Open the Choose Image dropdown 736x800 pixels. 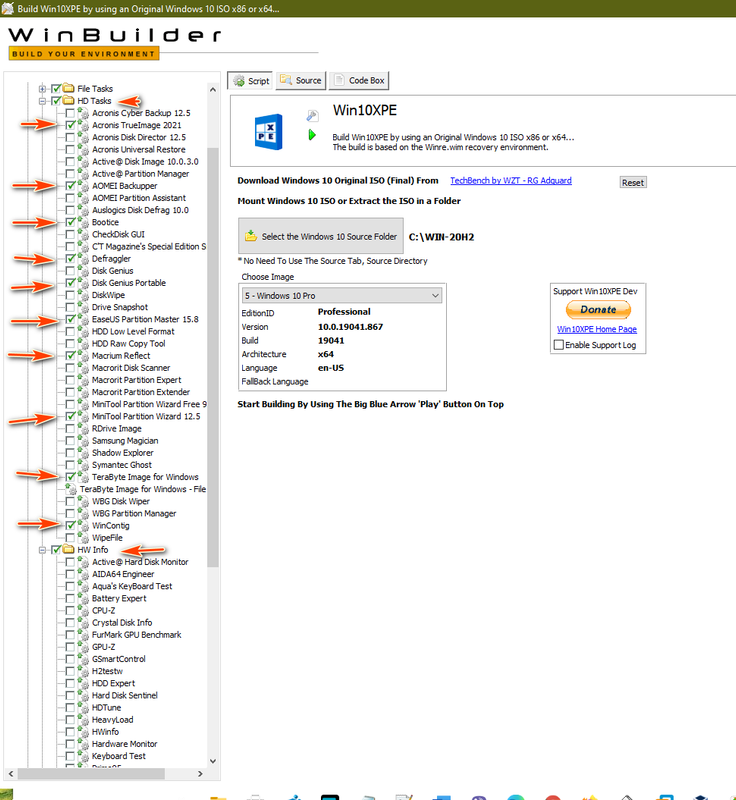435,296
